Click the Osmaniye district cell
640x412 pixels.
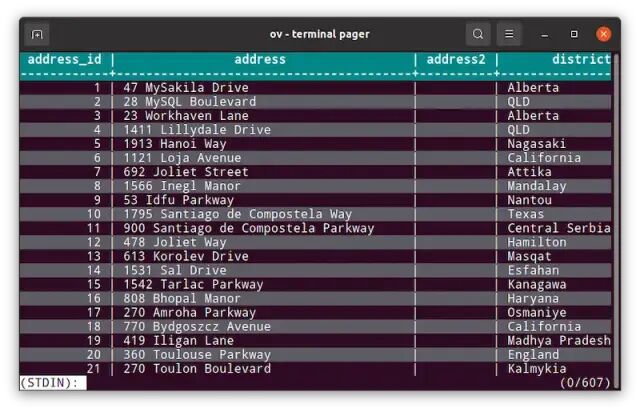(537, 313)
